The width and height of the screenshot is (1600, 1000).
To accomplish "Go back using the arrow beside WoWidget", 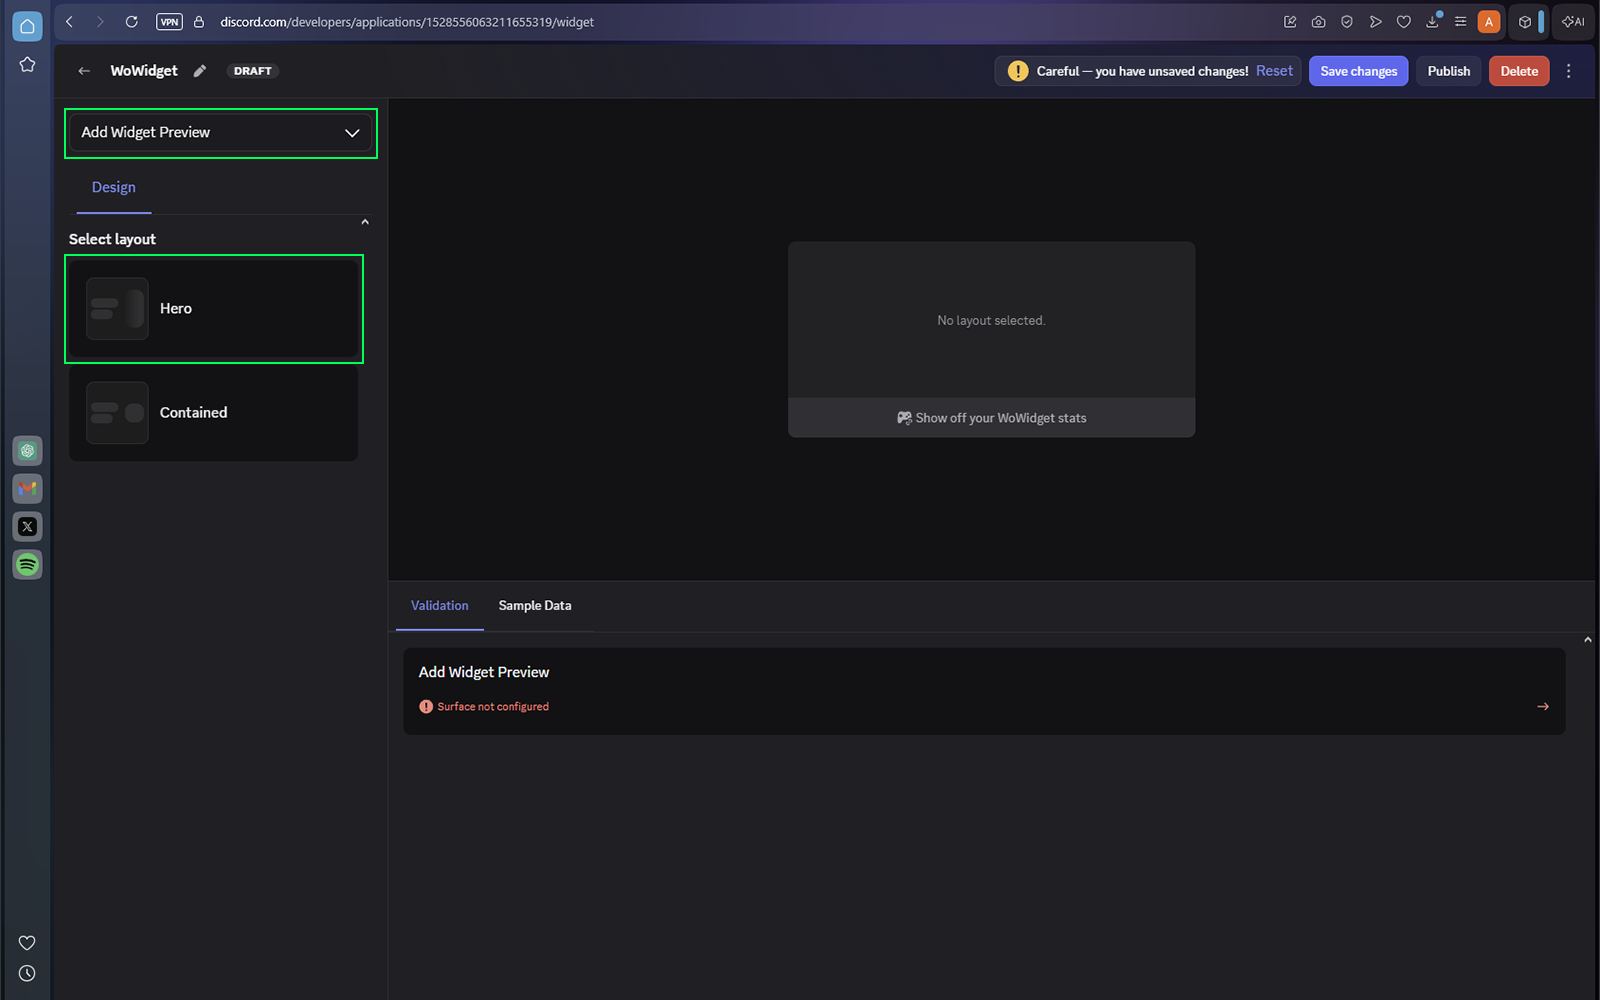I will [x=84, y=71].
